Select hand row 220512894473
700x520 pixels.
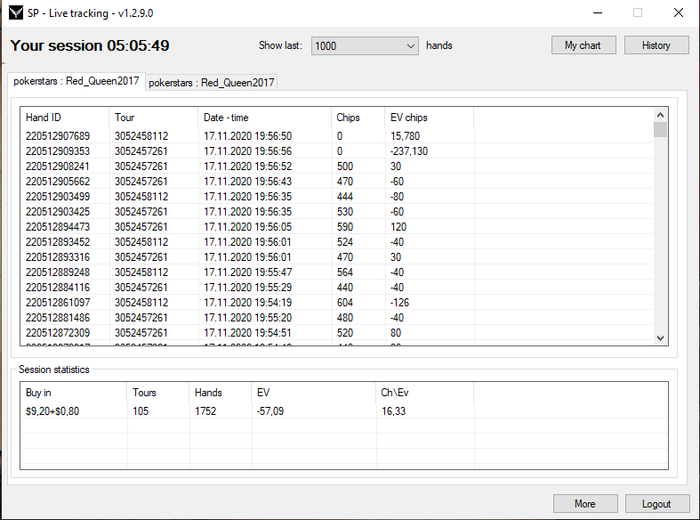click(x=337, y=227)
